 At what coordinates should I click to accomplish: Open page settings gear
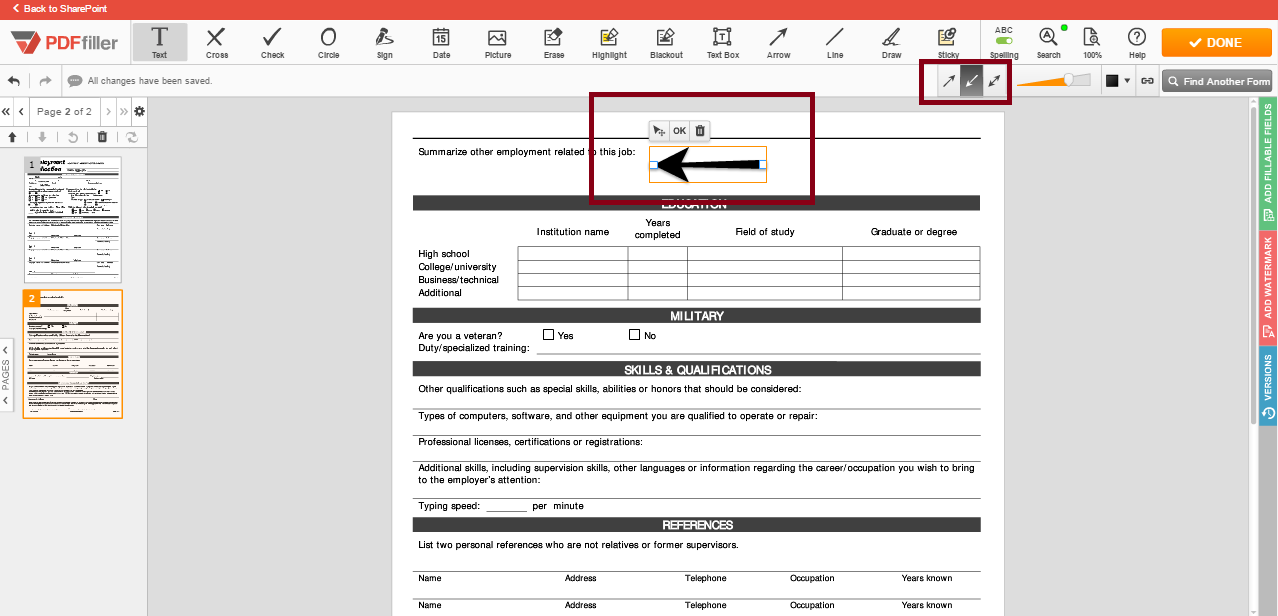[x=139, y=111]
